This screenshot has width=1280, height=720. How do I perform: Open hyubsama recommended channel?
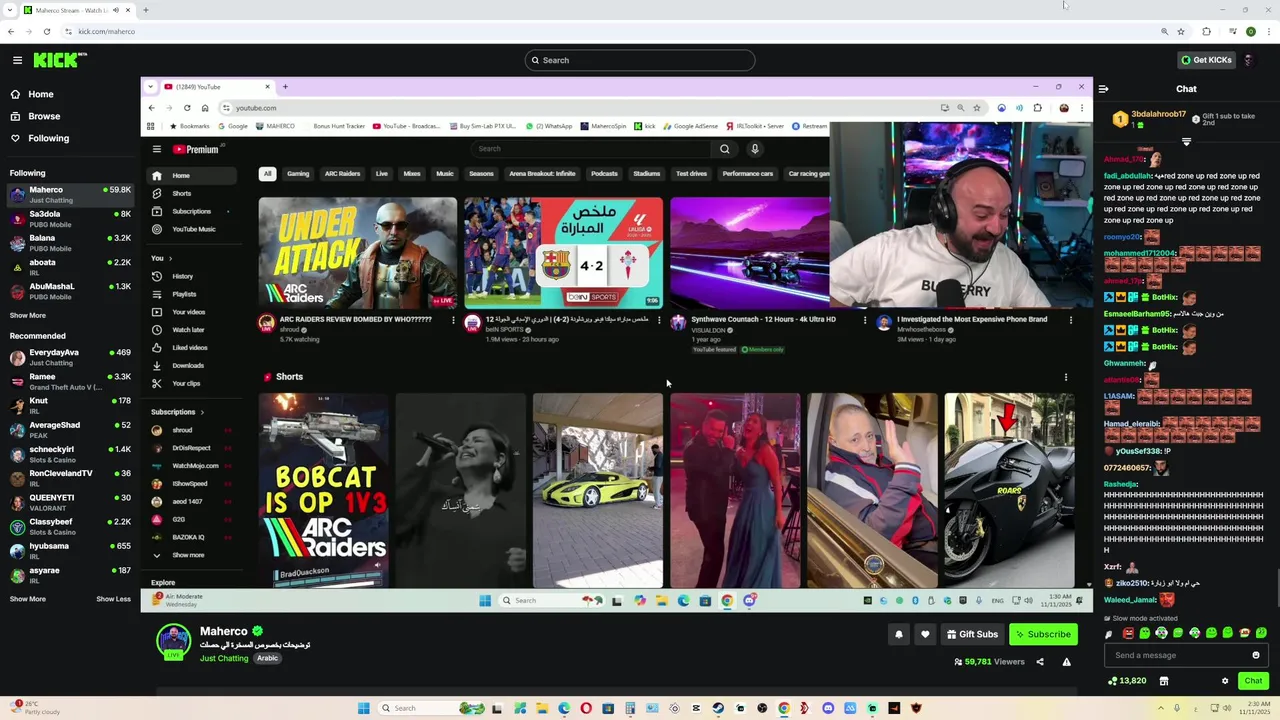[x=70, y=550]
